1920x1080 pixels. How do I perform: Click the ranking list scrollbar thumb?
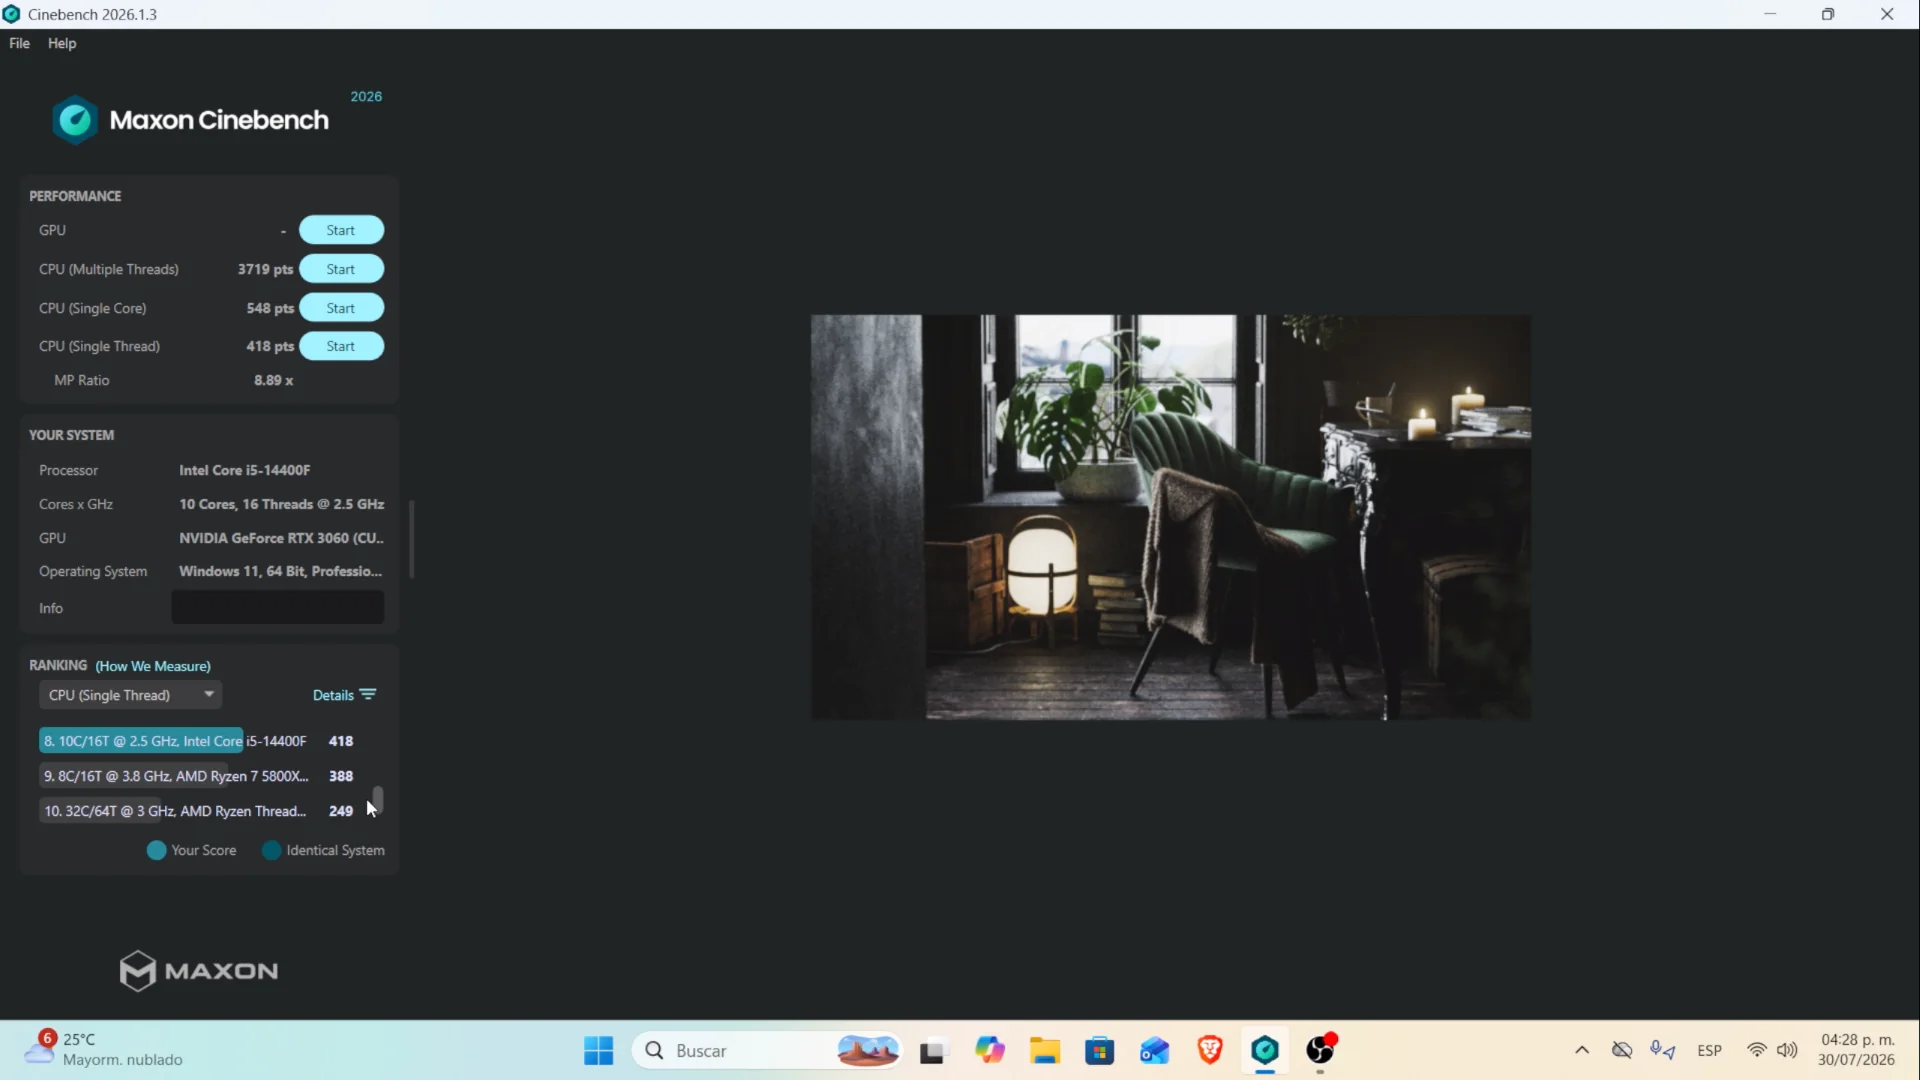pyautogui.click(x=378, y=800)
